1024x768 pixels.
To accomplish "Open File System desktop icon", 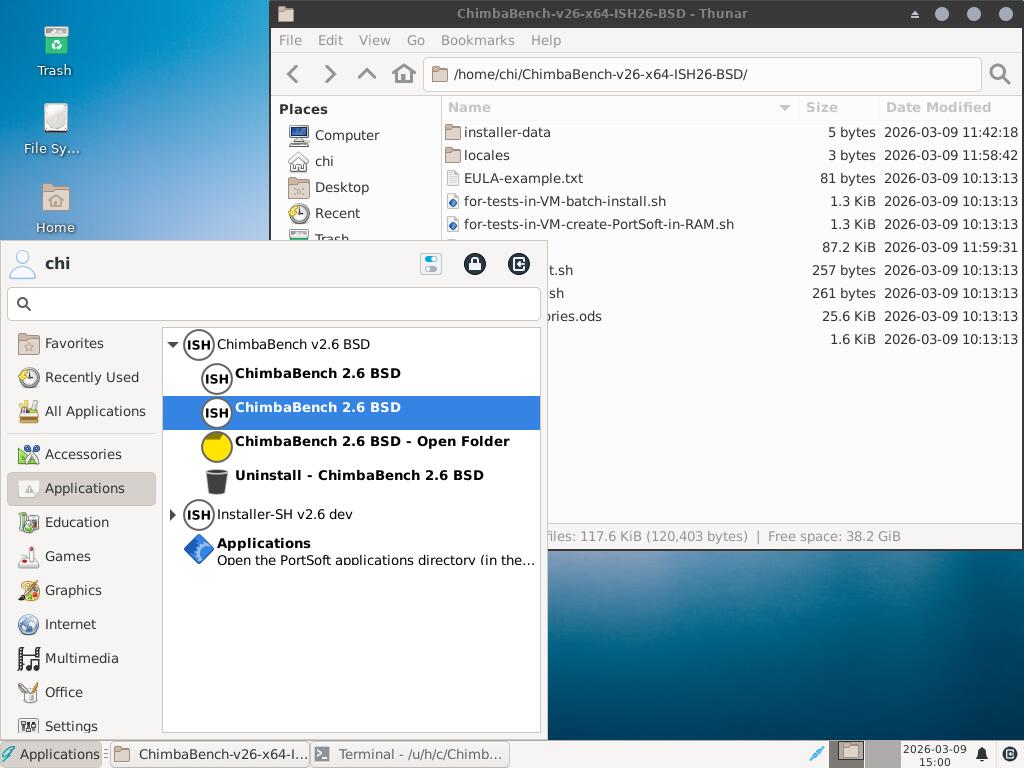I will [x=54, y=129].
